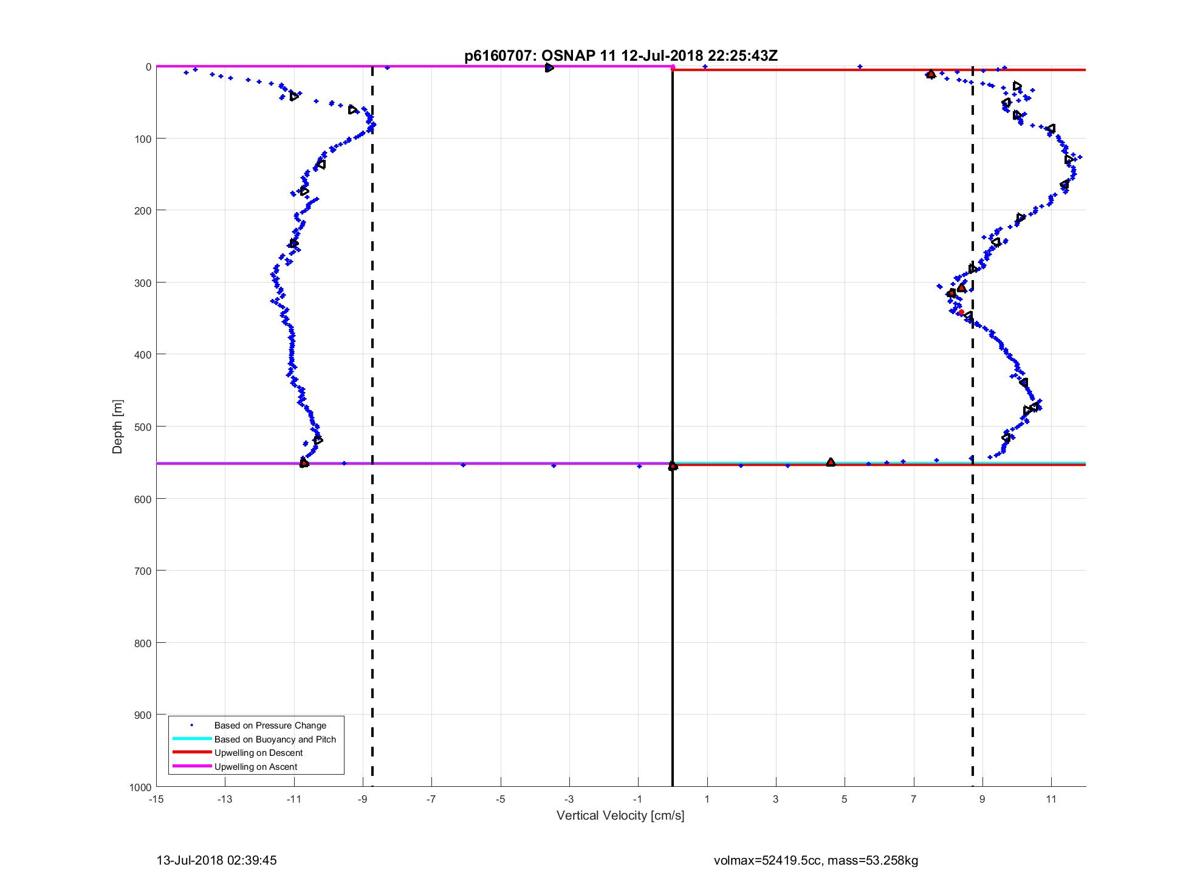Image resolution: width=1200 pixels, height=885 pixels.
Task: Select legend entry 'Based on Pressure Change'
Action: click(270, 725)
